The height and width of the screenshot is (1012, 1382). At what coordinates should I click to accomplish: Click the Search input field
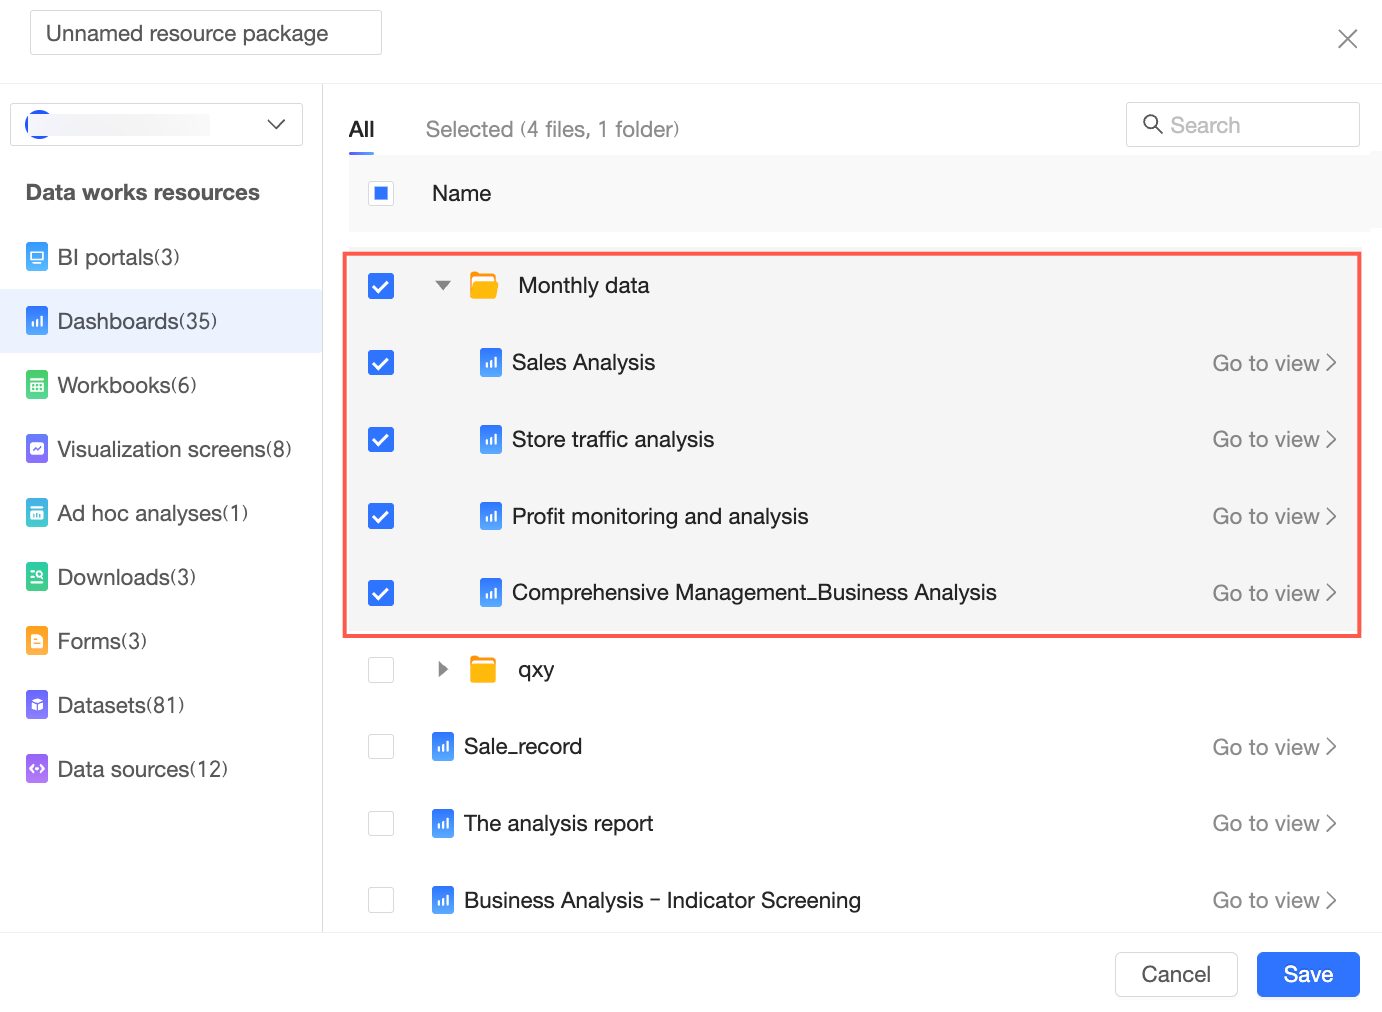(1243, 124)
